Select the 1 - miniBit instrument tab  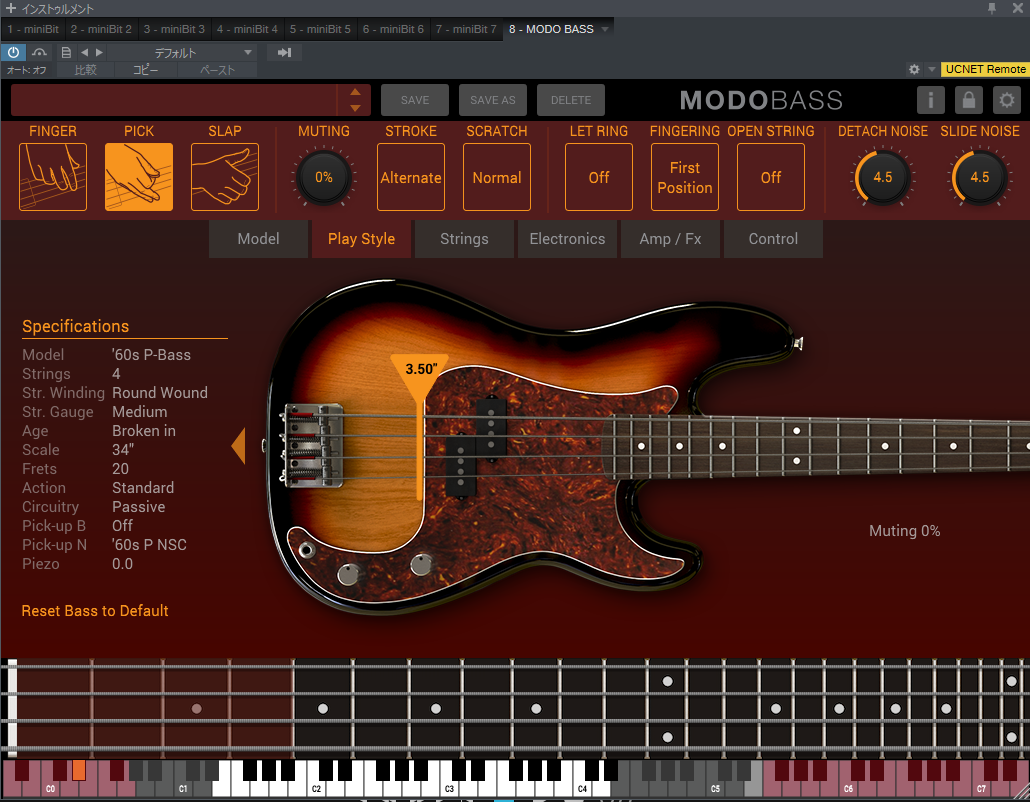click(33, 29)
